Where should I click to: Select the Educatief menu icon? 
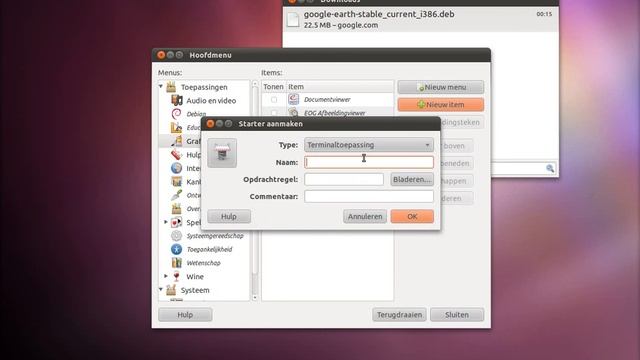pyautogui.click(x=176, y=127)
